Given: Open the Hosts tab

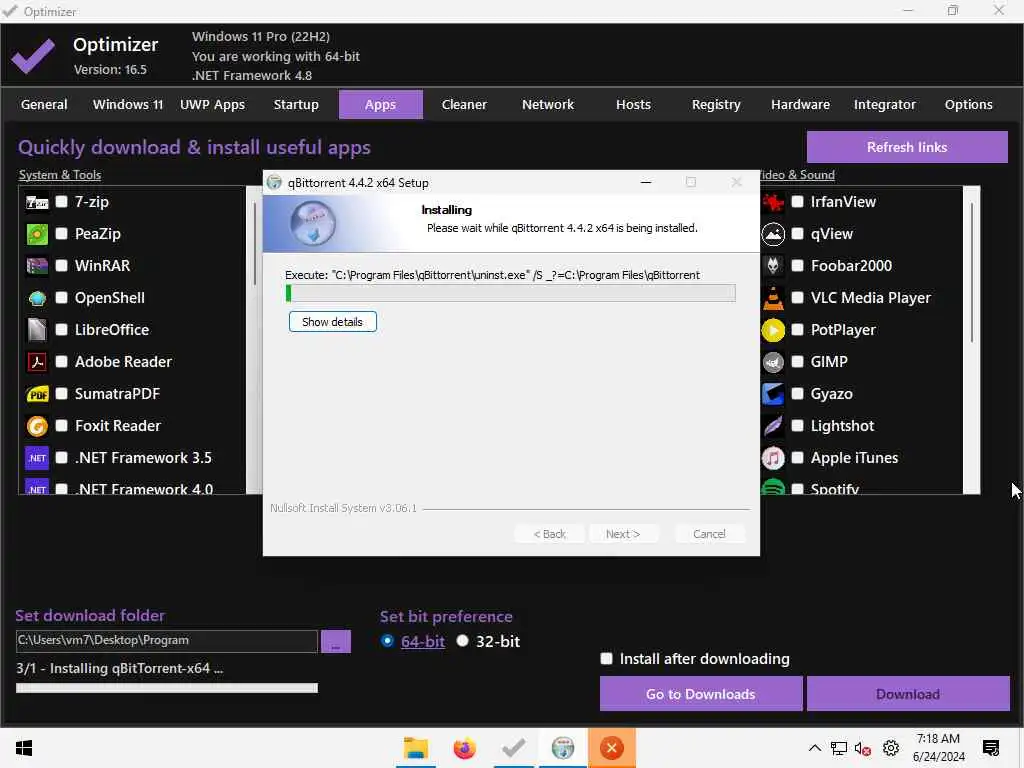Looking at the screenshot, I should pyautogui.click(x=633, y=104).
